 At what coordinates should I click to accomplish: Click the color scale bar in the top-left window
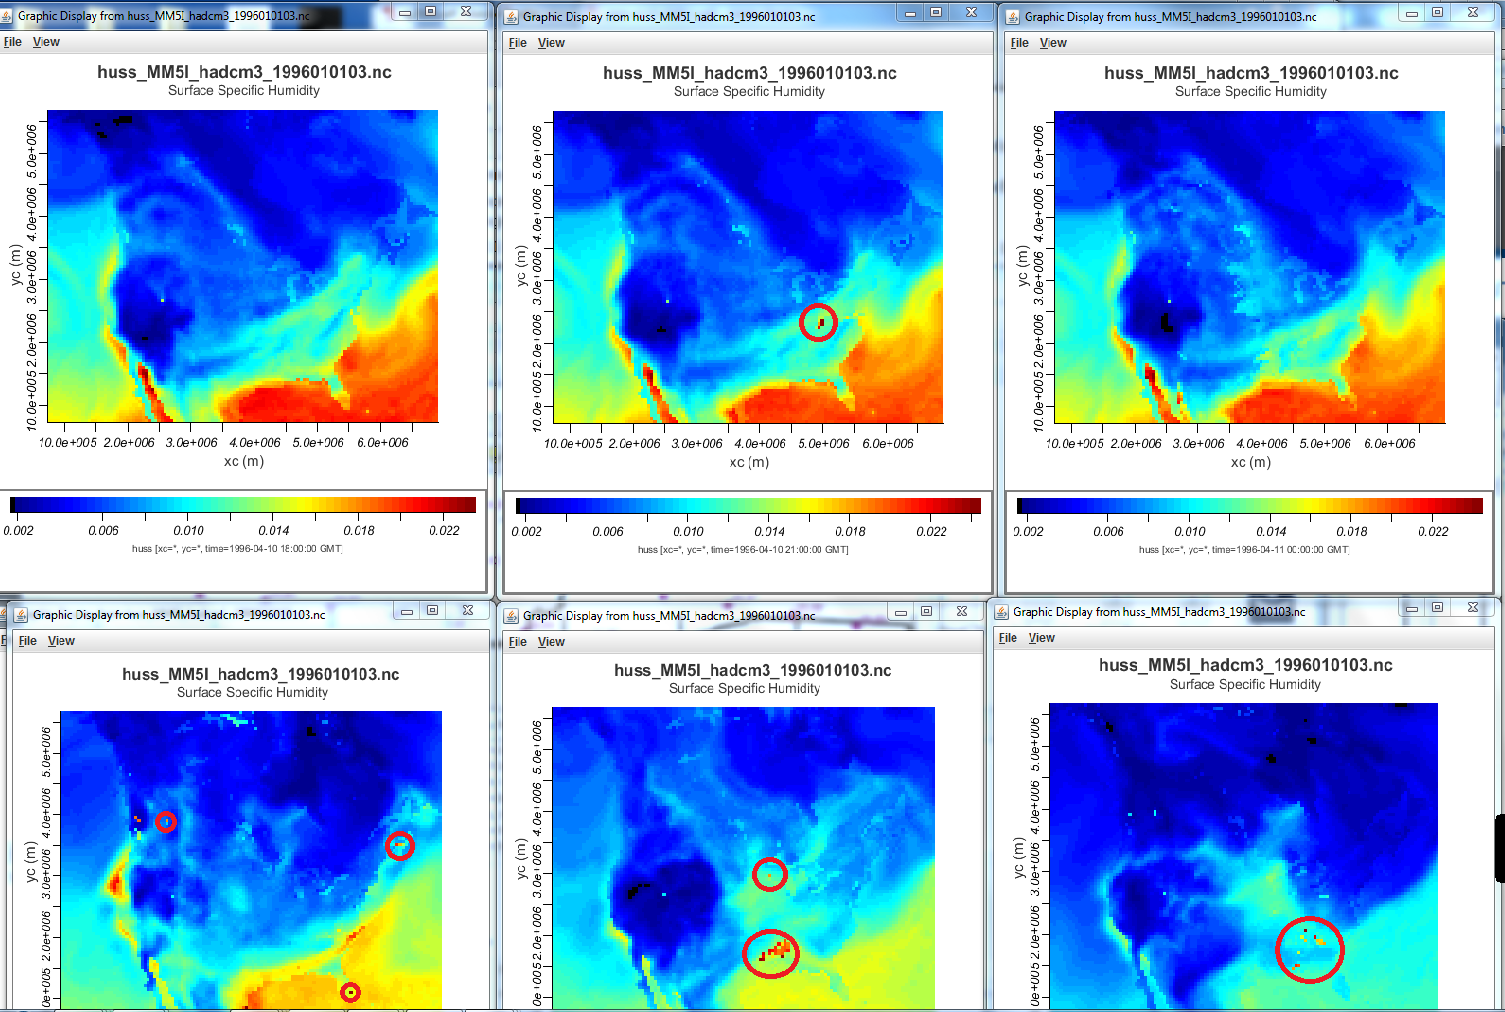[243, 505]
